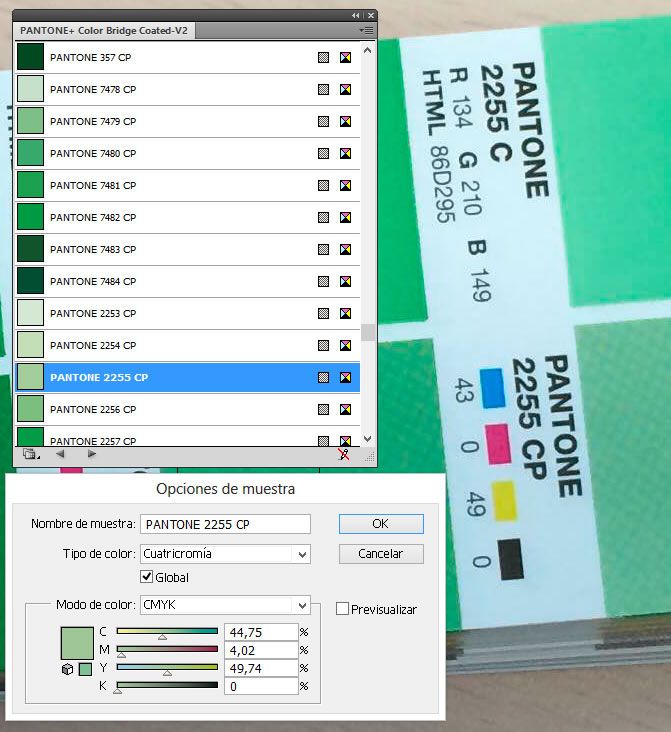This screenshot has height=732, width=671.
Task: Select the PANTONE 357 CP dark green swatch
Action: pyautogui.click(x=30, y=56)
